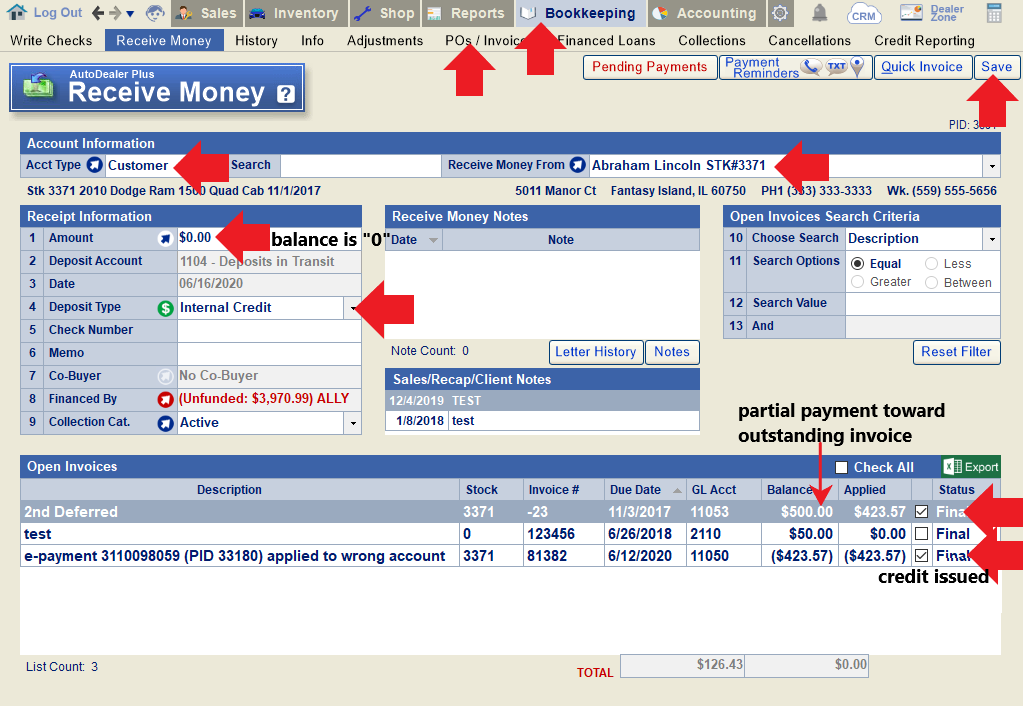Viewport: 1023px width, 706px height.
Task: Open the Inventory menu
Action: 295,13
